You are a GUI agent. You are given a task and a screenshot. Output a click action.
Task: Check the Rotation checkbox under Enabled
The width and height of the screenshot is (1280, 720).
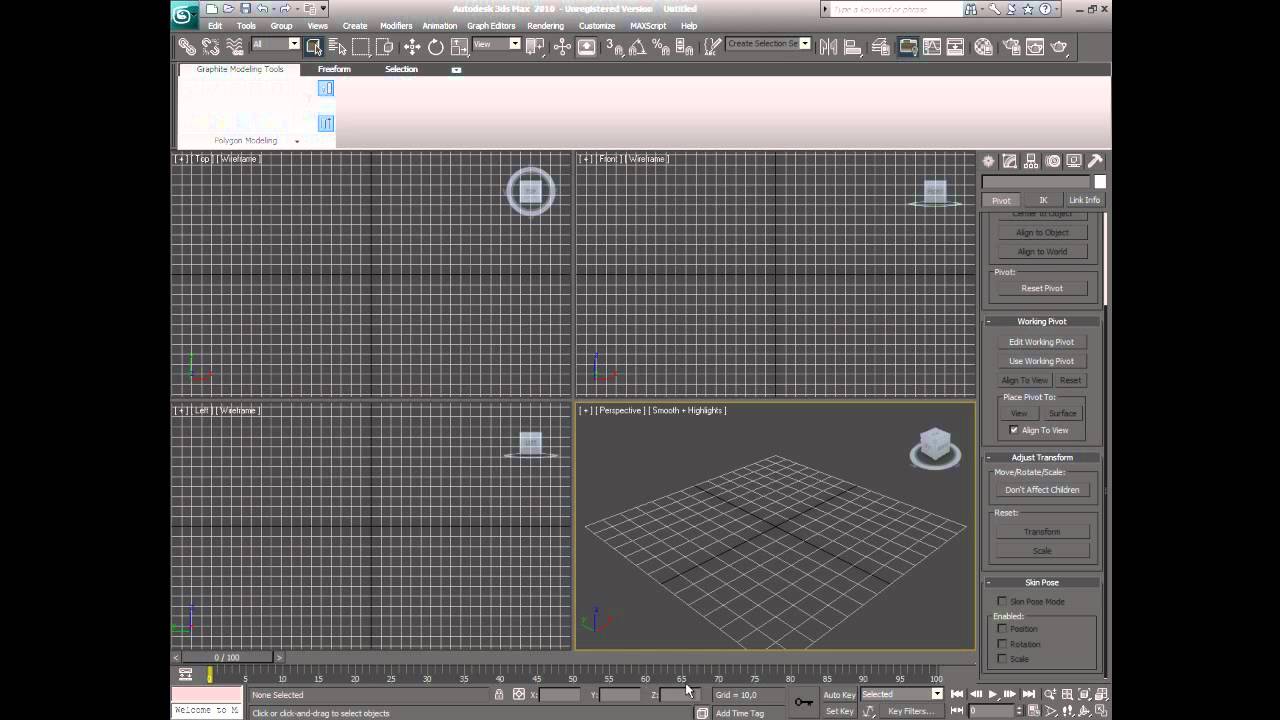1002,644
